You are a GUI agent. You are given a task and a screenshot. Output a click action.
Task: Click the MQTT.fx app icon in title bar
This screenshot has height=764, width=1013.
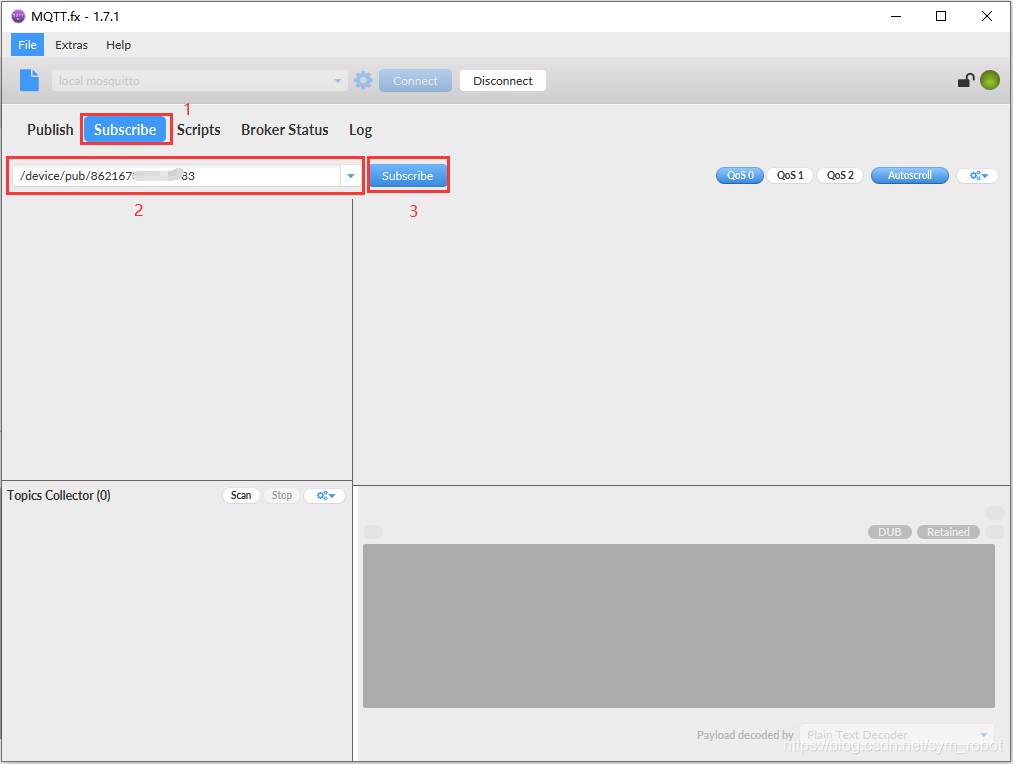point(18,16)
